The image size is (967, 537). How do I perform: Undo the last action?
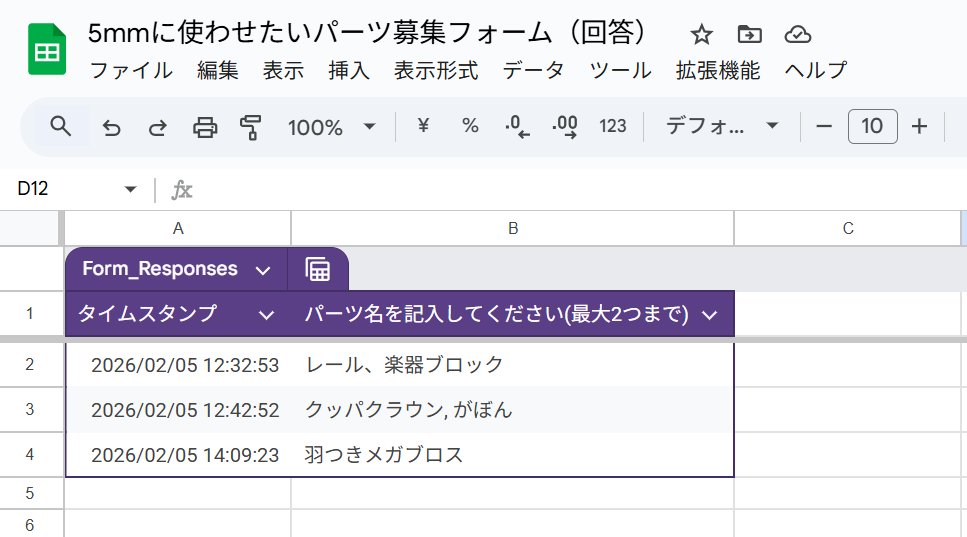click(x=112, y=128)
